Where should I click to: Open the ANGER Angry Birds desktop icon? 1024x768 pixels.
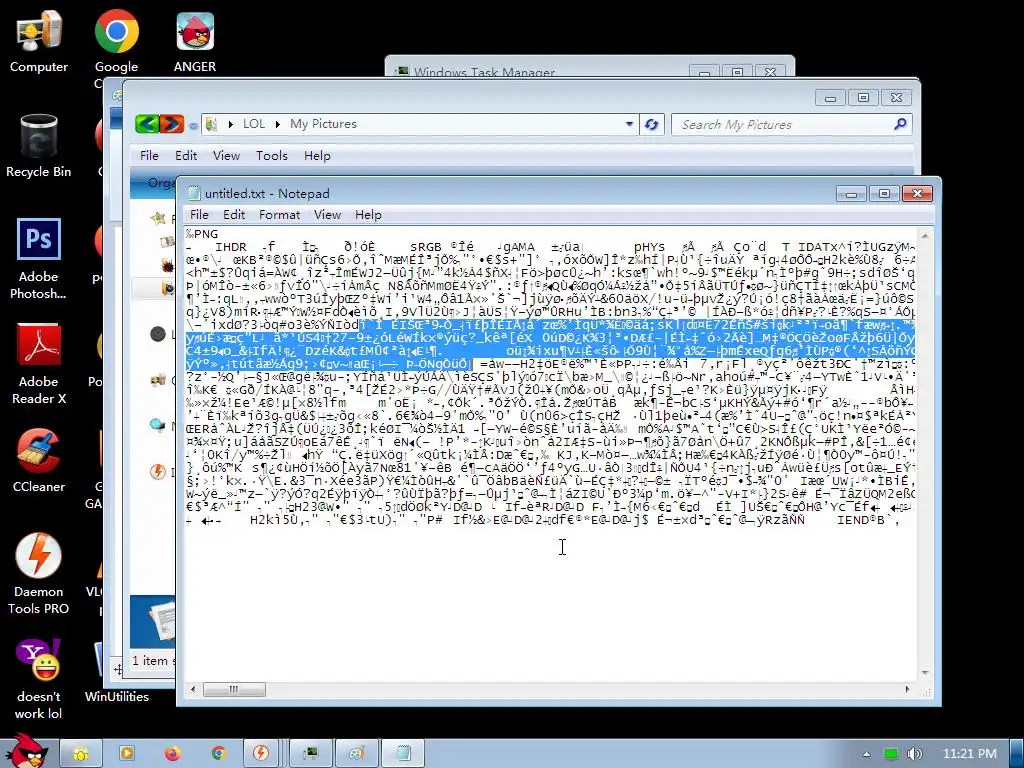pyautogui.click(x=195, y=40)
